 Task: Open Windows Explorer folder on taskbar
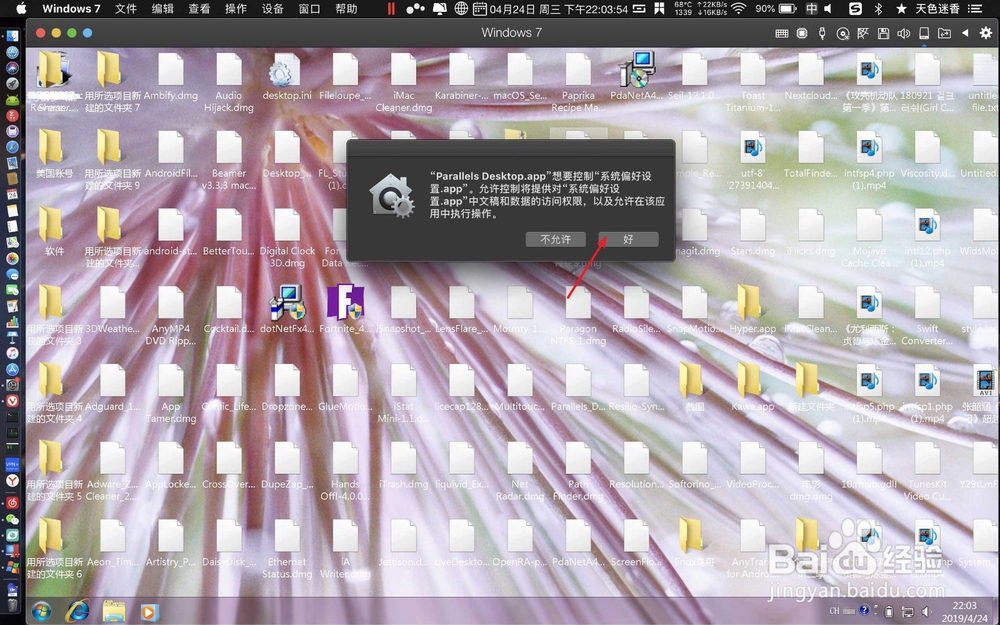(114, 611)
